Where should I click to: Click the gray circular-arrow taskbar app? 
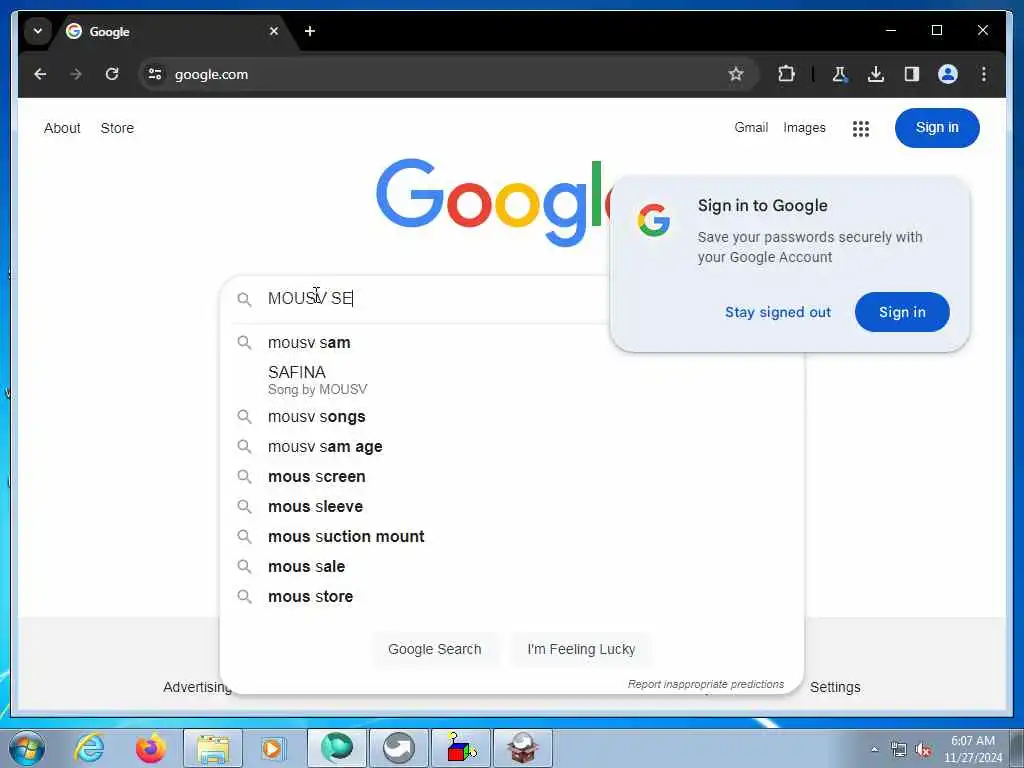[399, 748]
